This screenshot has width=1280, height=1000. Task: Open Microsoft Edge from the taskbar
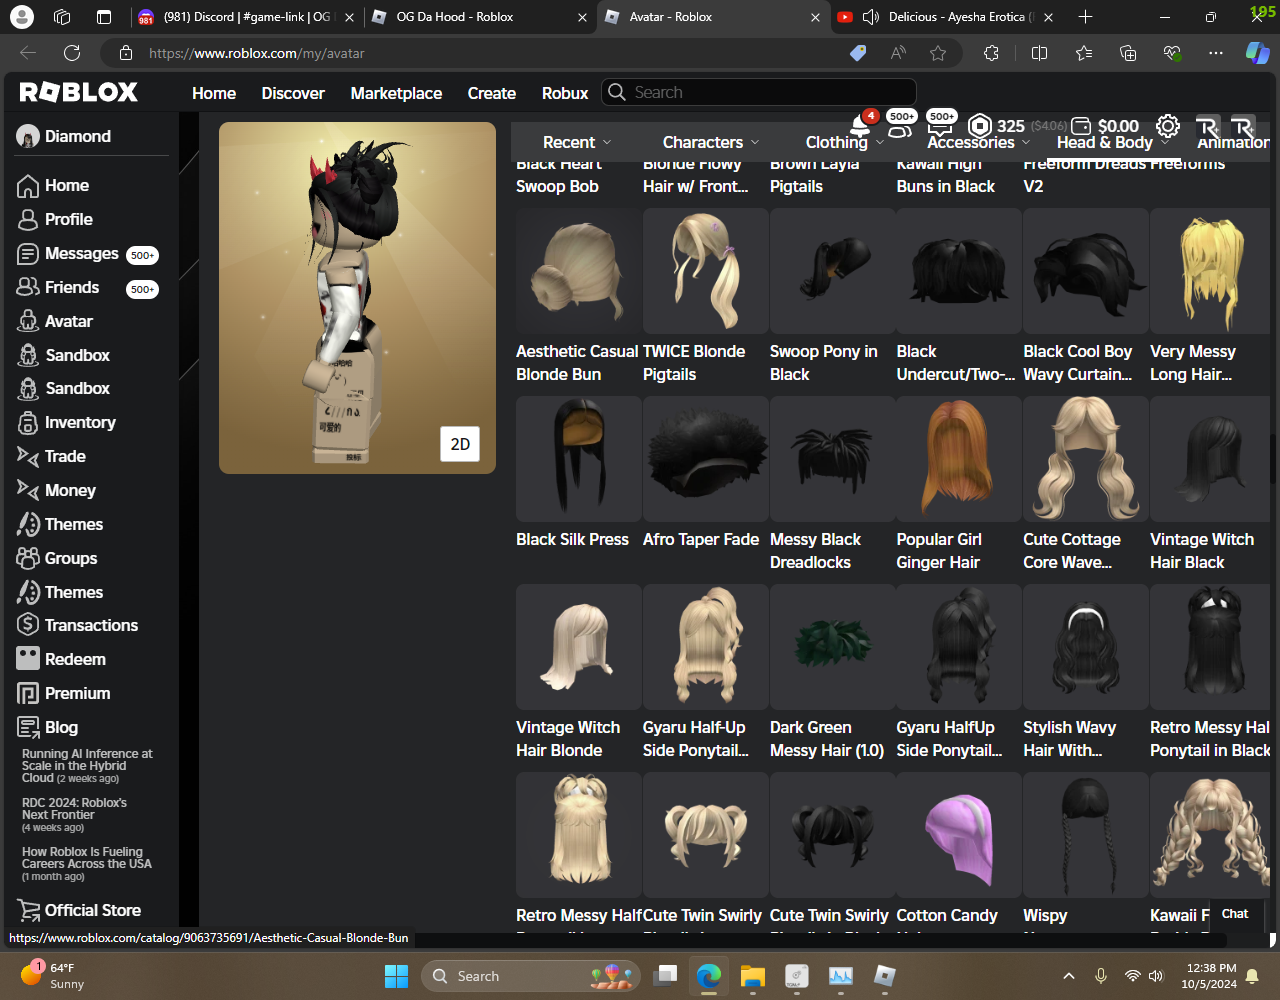pyautogui.click(x=709, y=976)
